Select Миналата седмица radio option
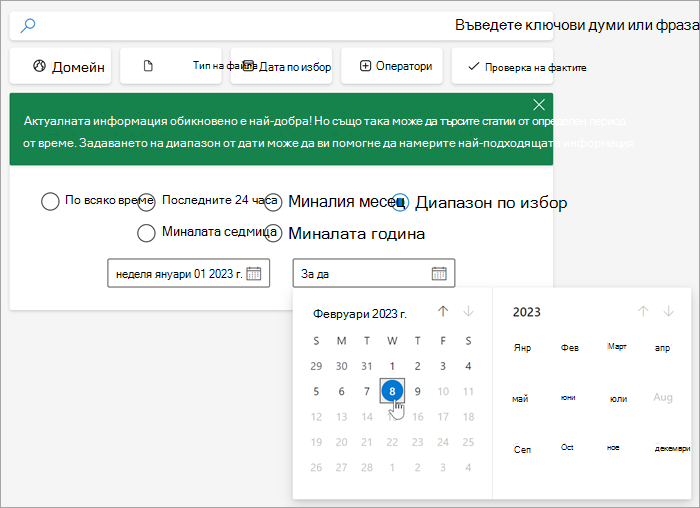Screen dimensions: 700x508 (146, 233)
